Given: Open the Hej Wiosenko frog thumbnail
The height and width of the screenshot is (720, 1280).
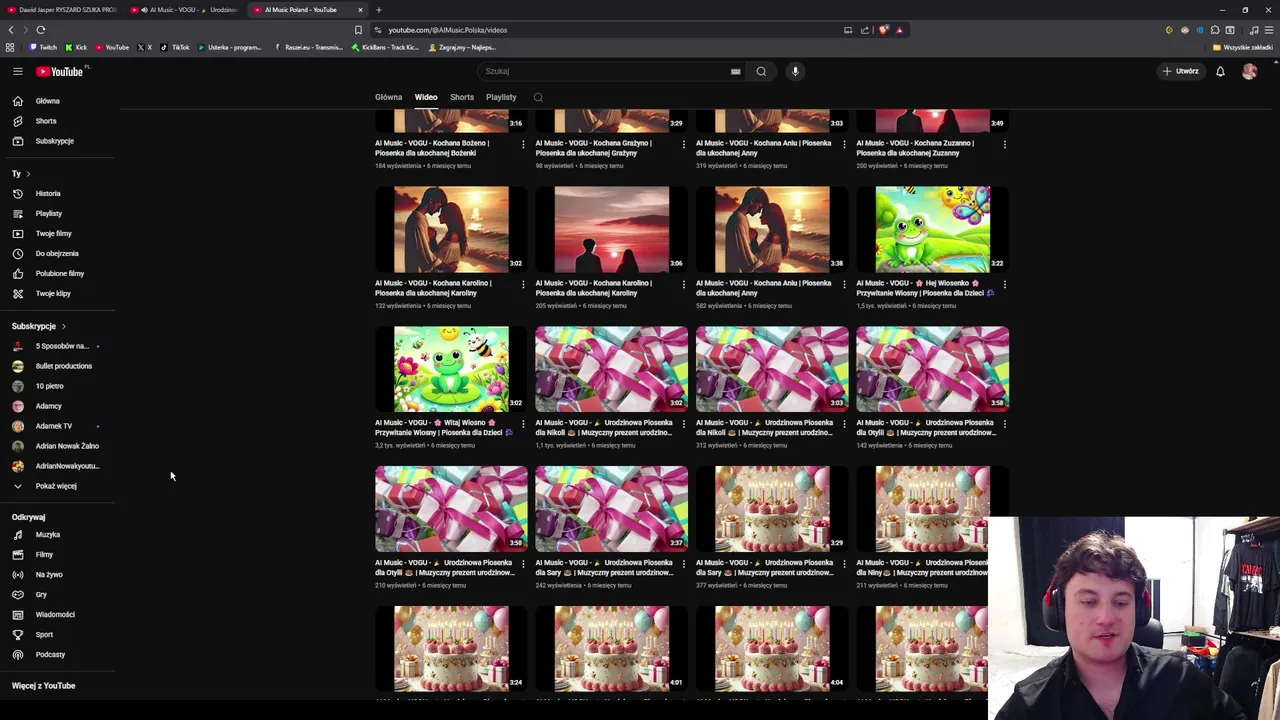Looking at the screenshot, I should [x=932, y=229].
